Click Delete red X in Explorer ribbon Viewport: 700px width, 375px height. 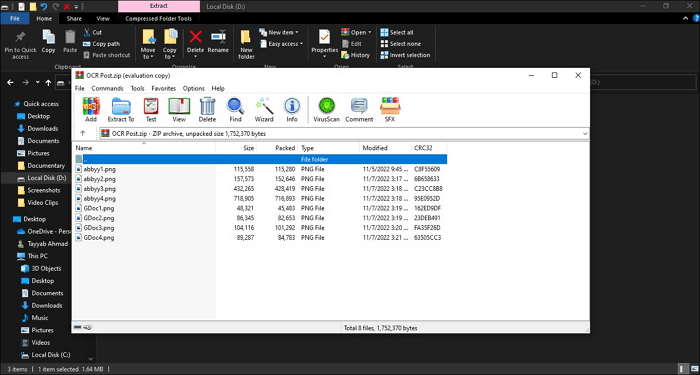coord(195,42)
